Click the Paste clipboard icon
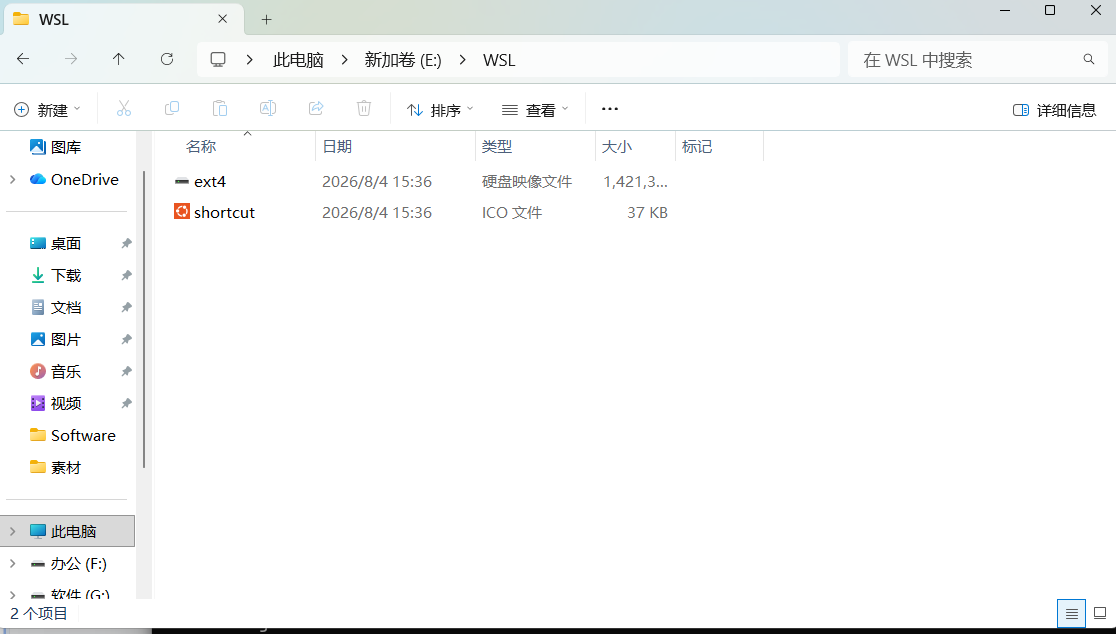The height and width of the screenshot is (634, 1116). [x=220, y=109]
